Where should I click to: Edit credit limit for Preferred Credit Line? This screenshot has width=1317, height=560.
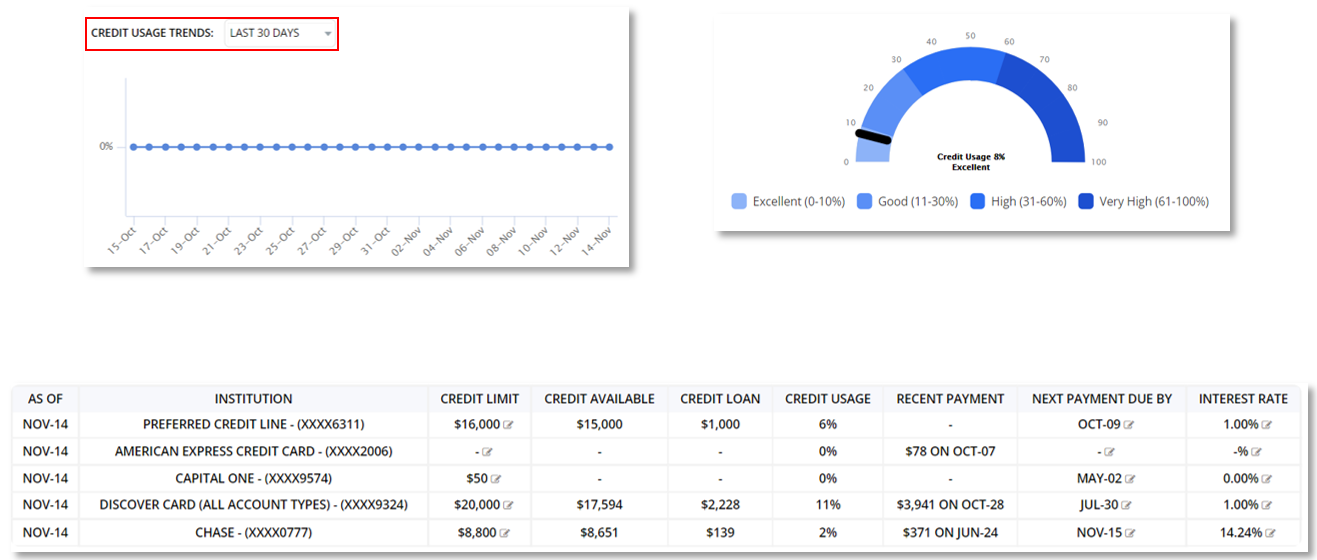pos(508,425)
